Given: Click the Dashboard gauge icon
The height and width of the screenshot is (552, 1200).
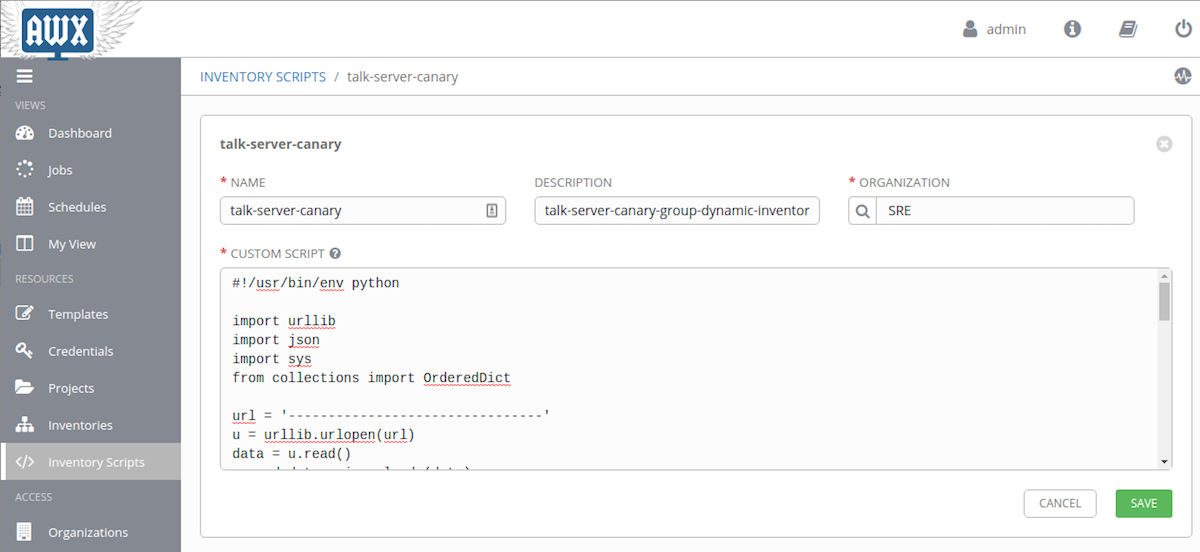Looking at the screenshot, I should click(x=25, y=133).
